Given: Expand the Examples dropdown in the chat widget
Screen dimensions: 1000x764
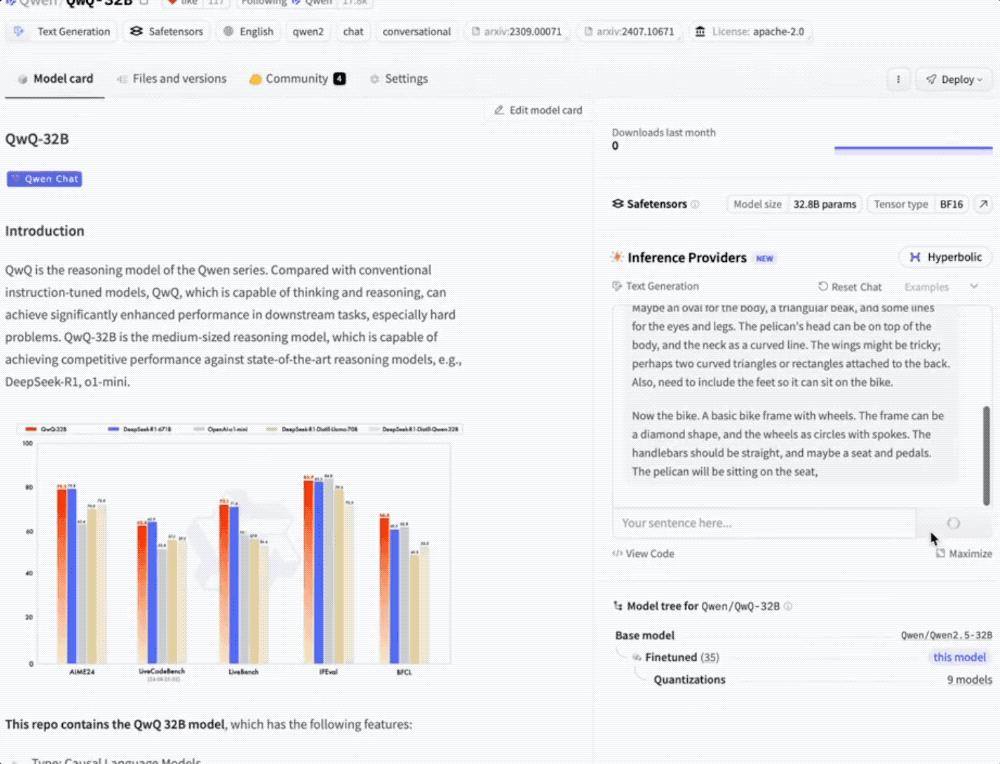Looking at the screenshot, I should tap(941, 287).
